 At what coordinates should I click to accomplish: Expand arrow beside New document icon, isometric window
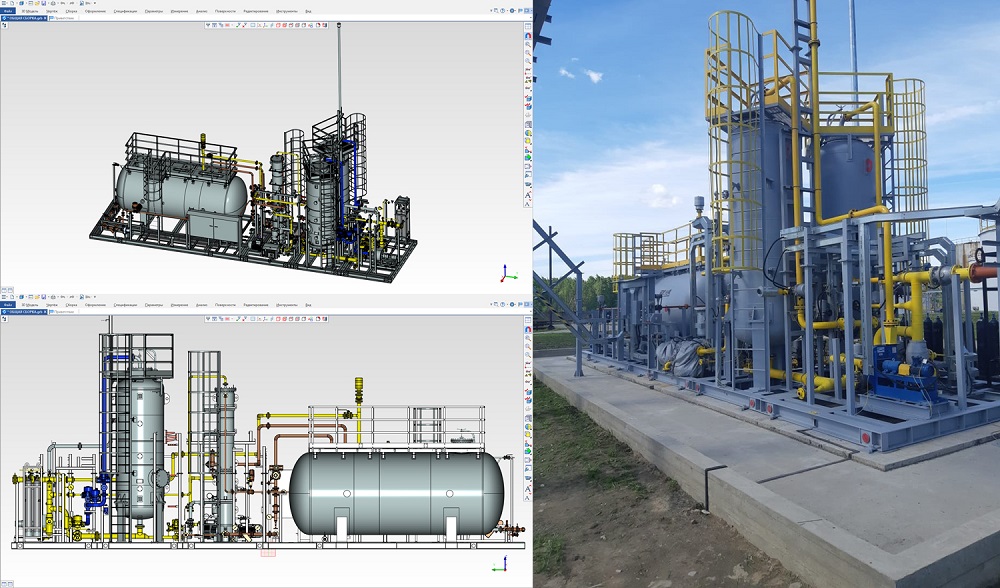(x=17, y=3)
